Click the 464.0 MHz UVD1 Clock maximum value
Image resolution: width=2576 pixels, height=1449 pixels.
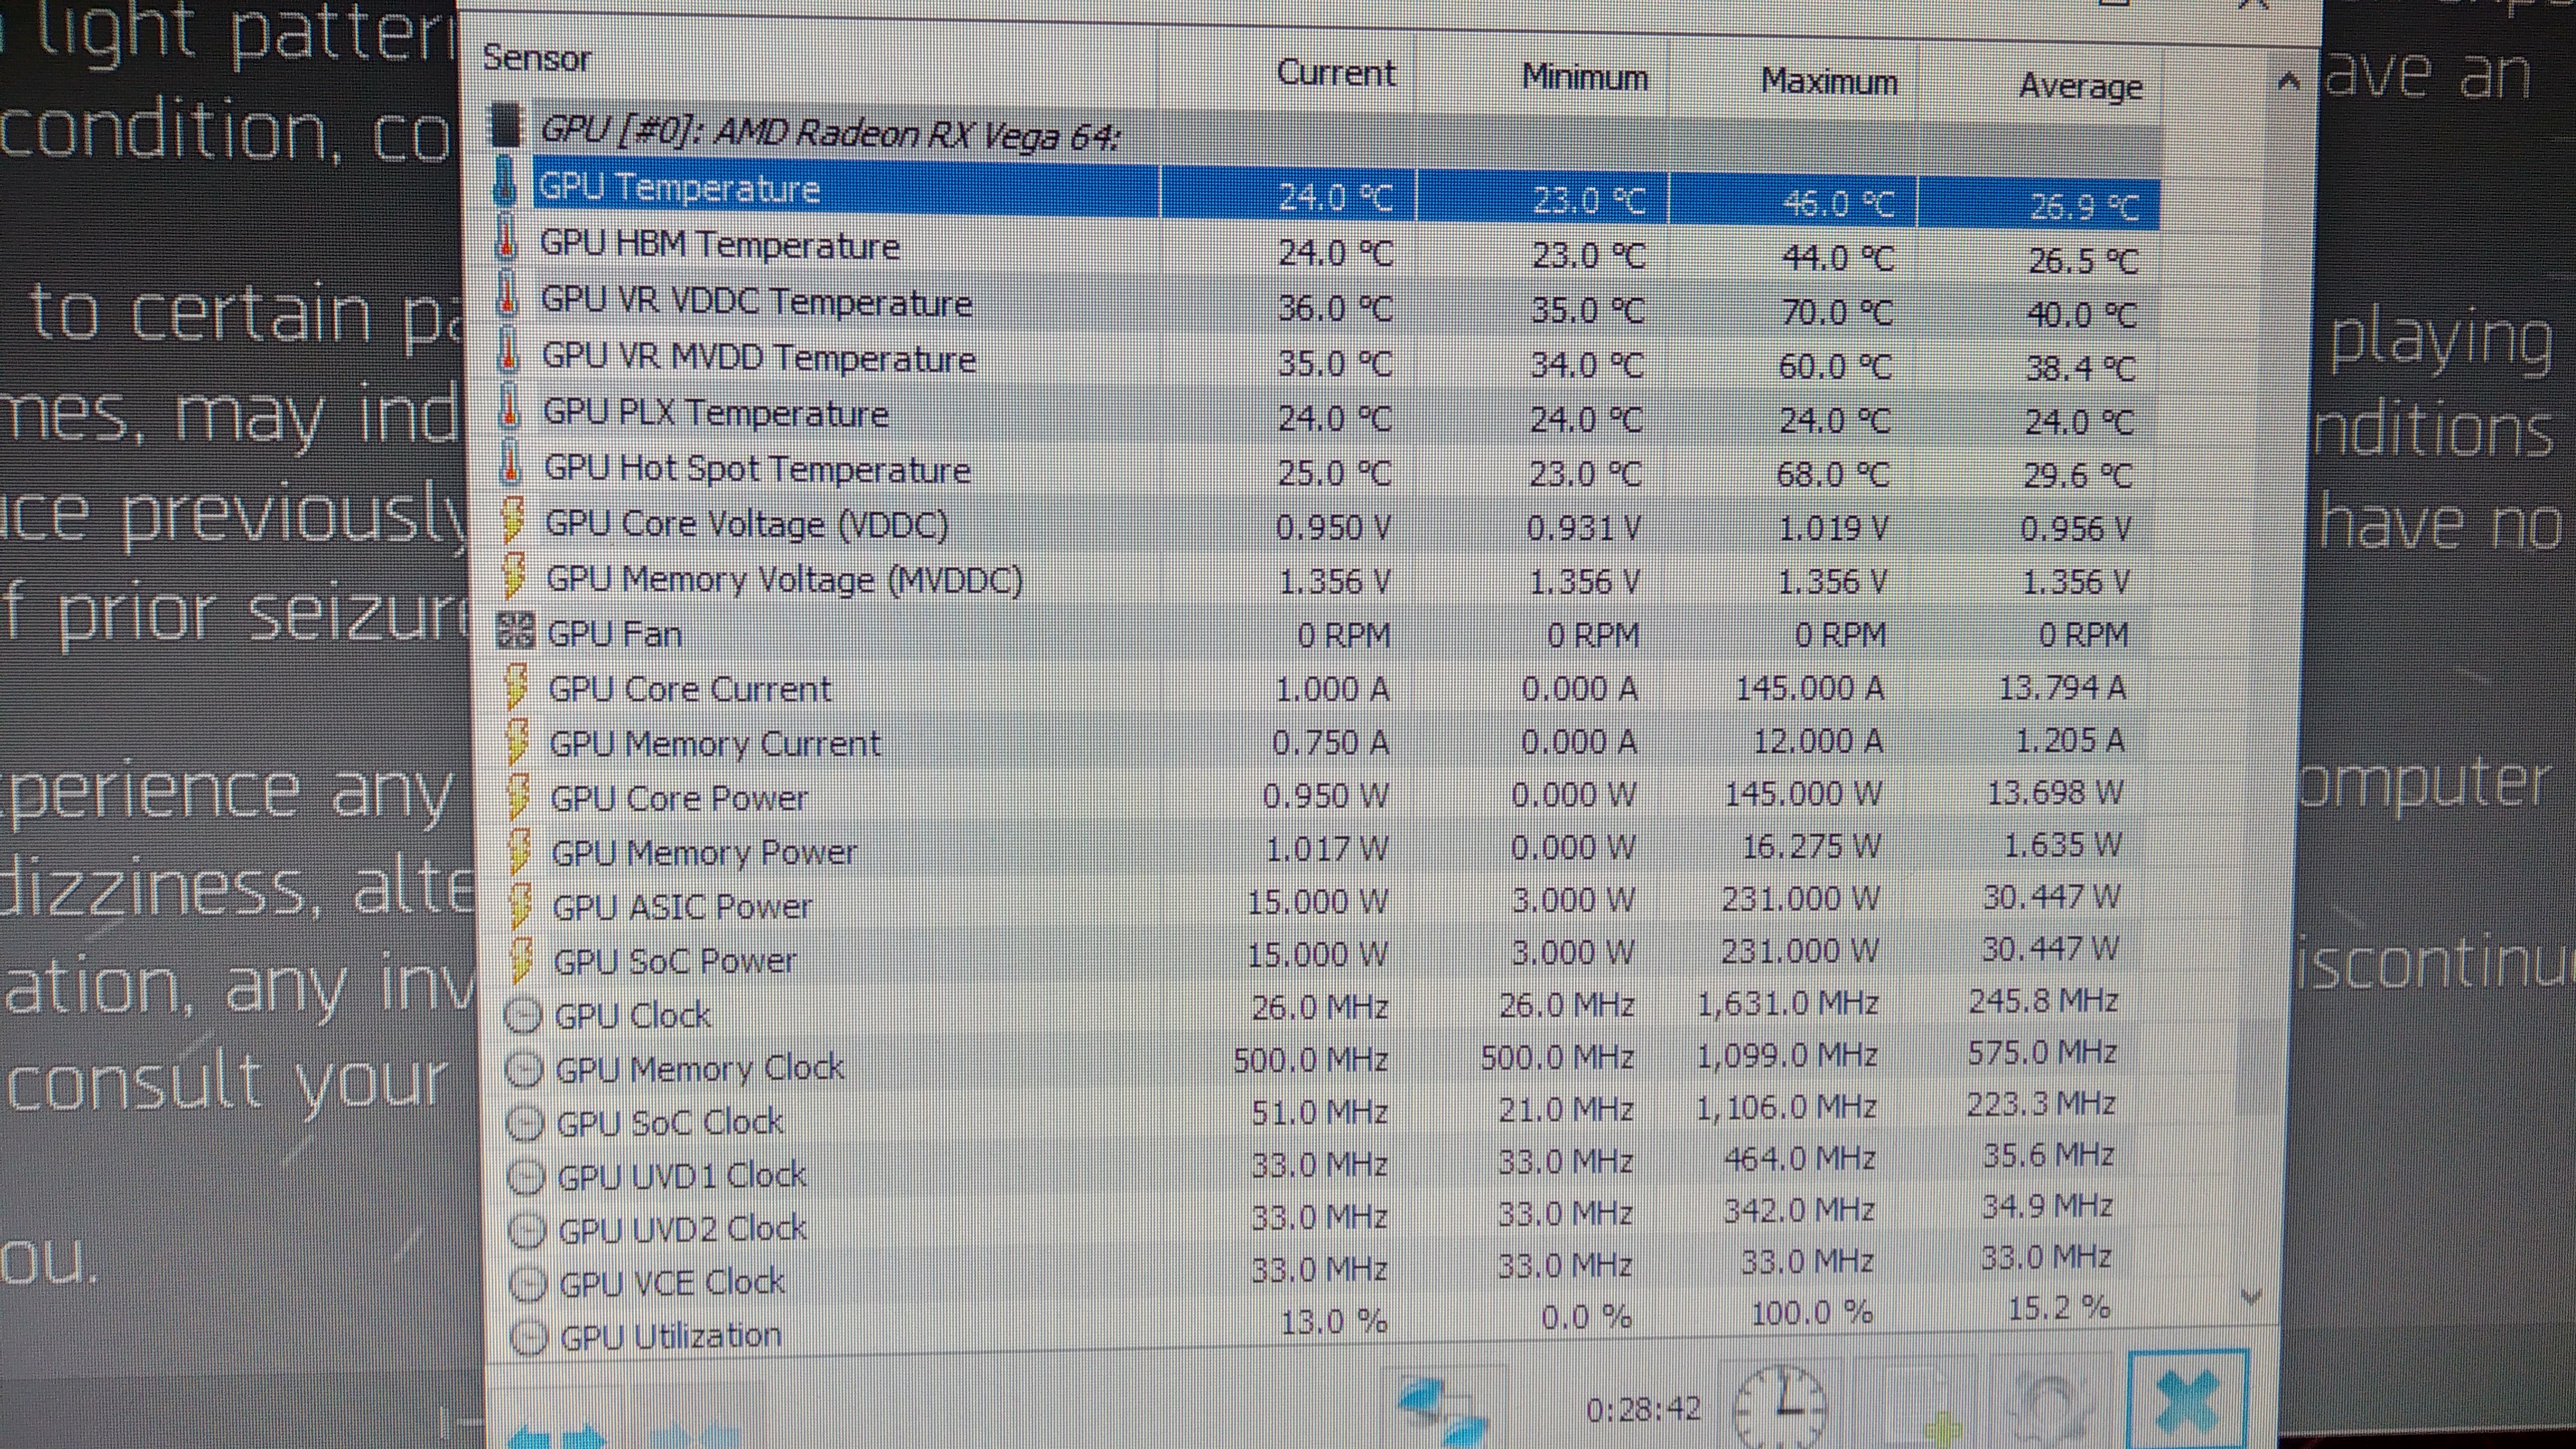click(x=1799, y=1158)
